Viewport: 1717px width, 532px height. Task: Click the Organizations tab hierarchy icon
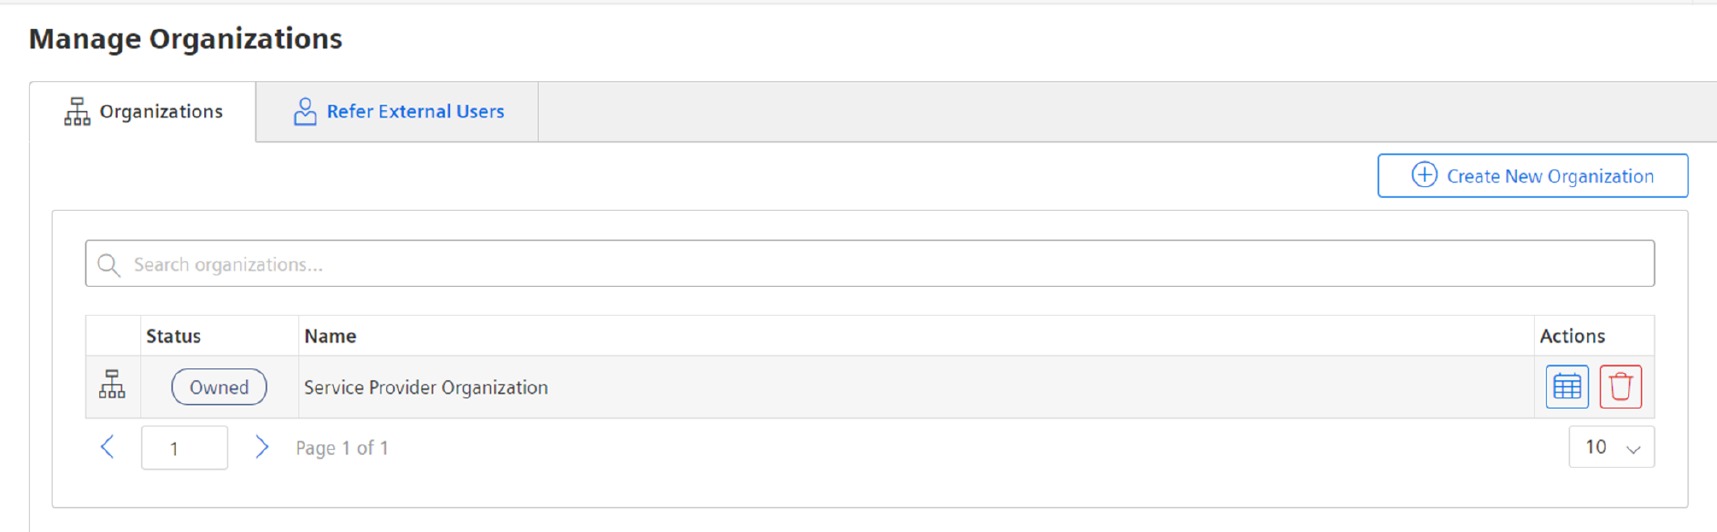tap(77, 112)
